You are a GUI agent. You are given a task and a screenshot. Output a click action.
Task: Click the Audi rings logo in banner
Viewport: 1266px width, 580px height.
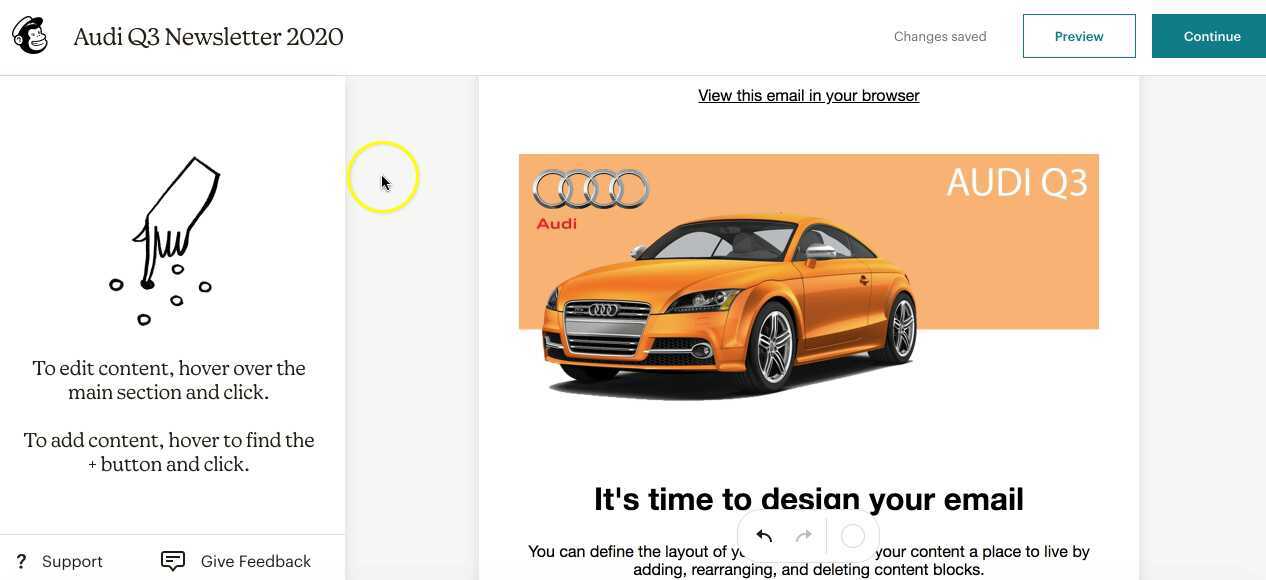pos(590,188)
